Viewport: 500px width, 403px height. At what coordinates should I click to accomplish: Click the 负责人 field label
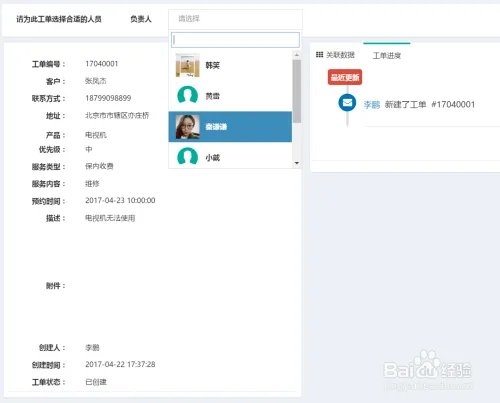[x=141, y=19]
